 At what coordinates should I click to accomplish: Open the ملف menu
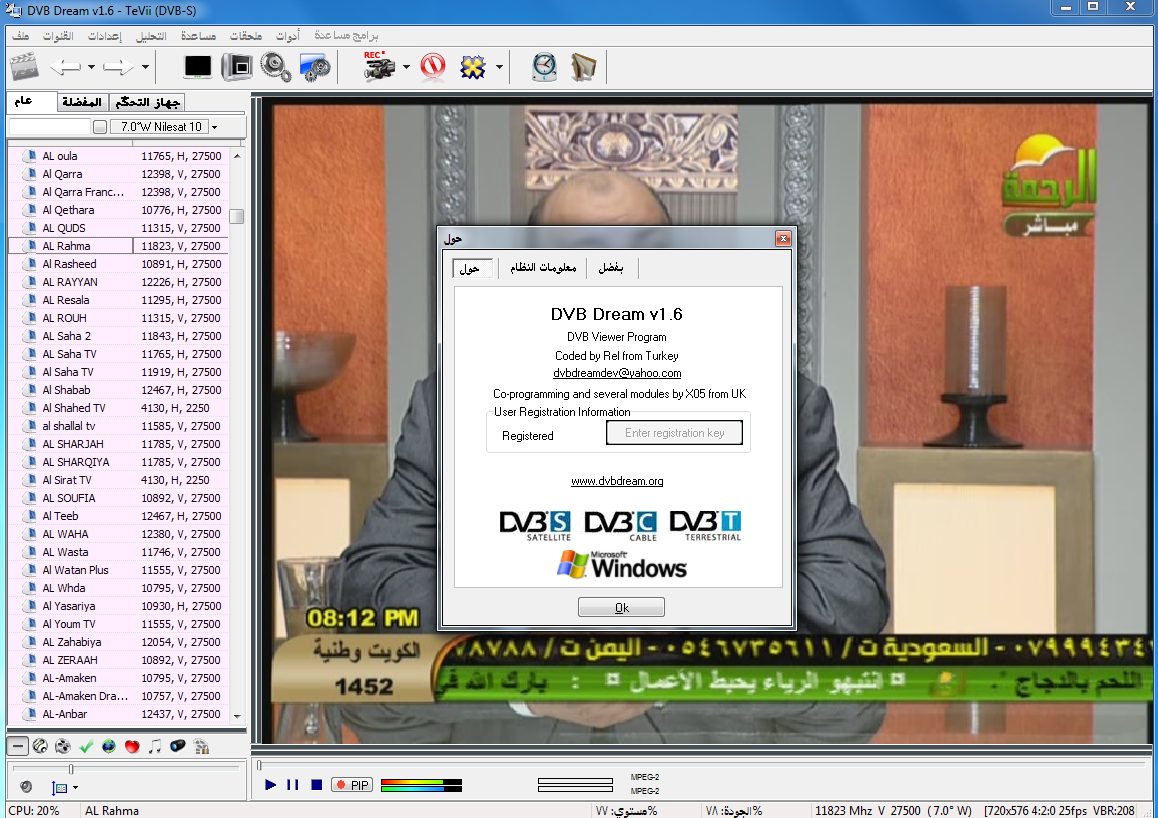(21, 35)
